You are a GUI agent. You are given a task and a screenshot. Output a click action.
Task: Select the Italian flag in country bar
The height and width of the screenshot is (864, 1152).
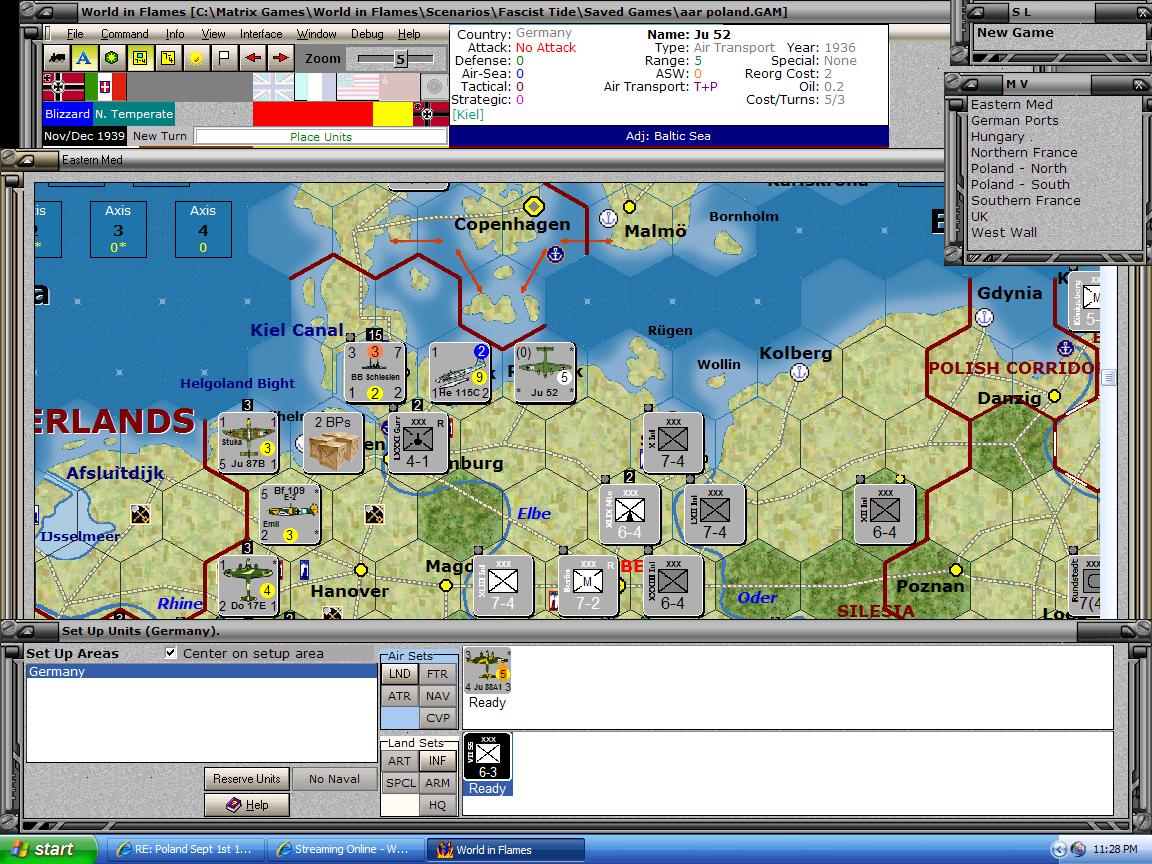106,87
